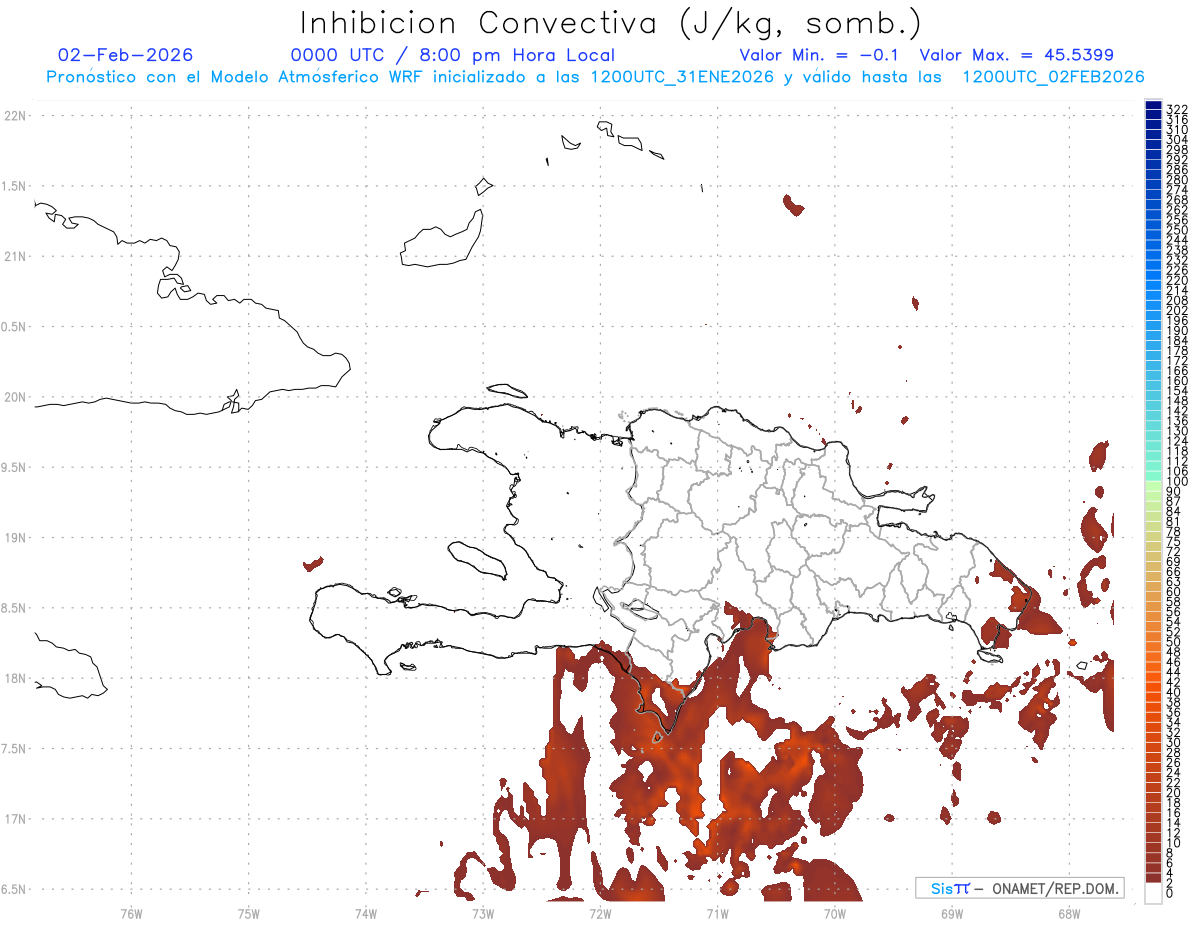Click the light green swatch beside the 100 label
1200x927 pixels.
pyautogui.click(x=1153, y=484)
